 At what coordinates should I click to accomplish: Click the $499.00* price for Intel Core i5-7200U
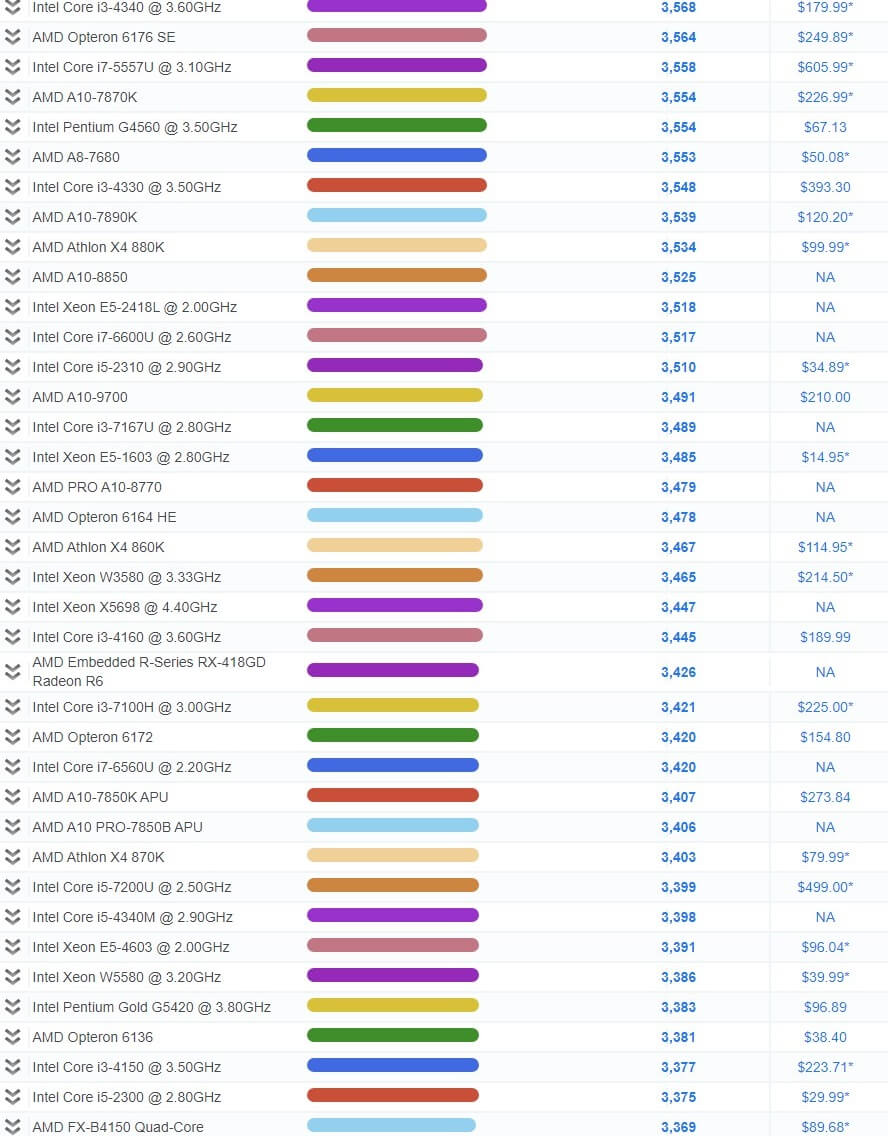(825, 887)
